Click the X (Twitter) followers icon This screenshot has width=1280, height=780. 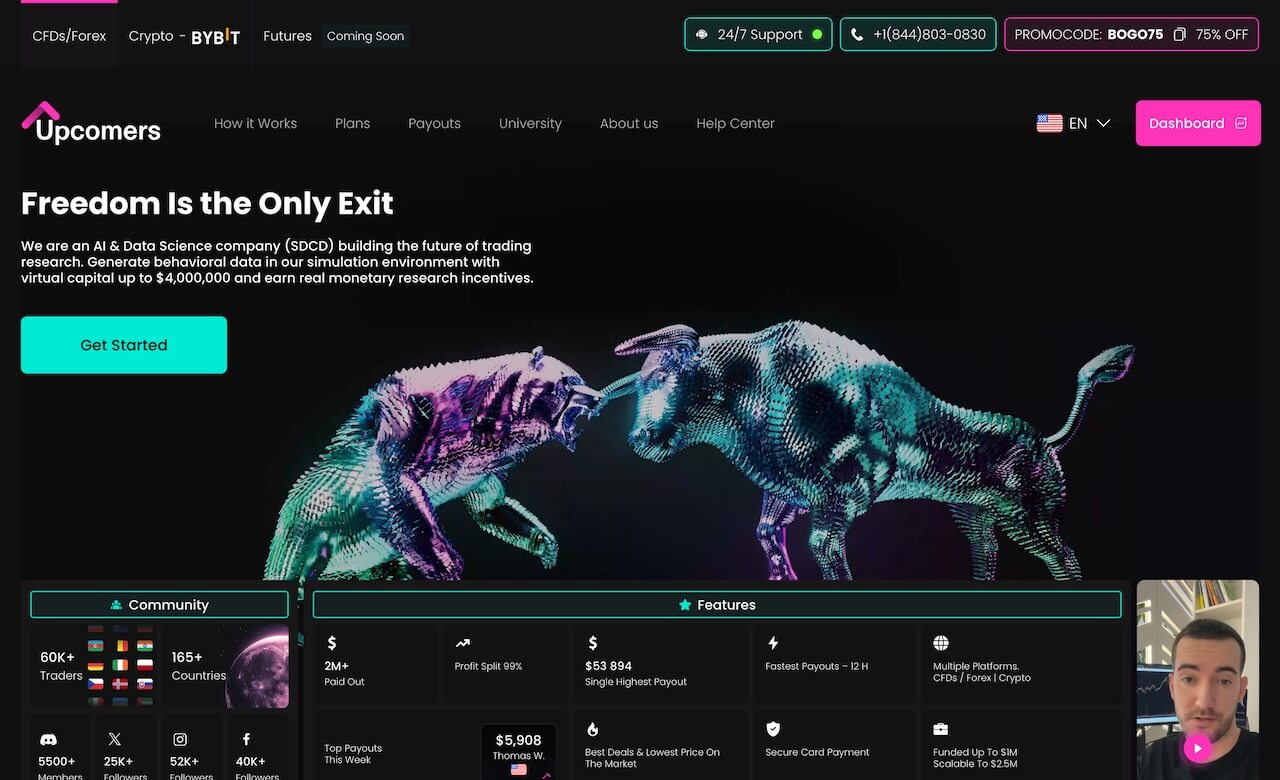point(114,740)
